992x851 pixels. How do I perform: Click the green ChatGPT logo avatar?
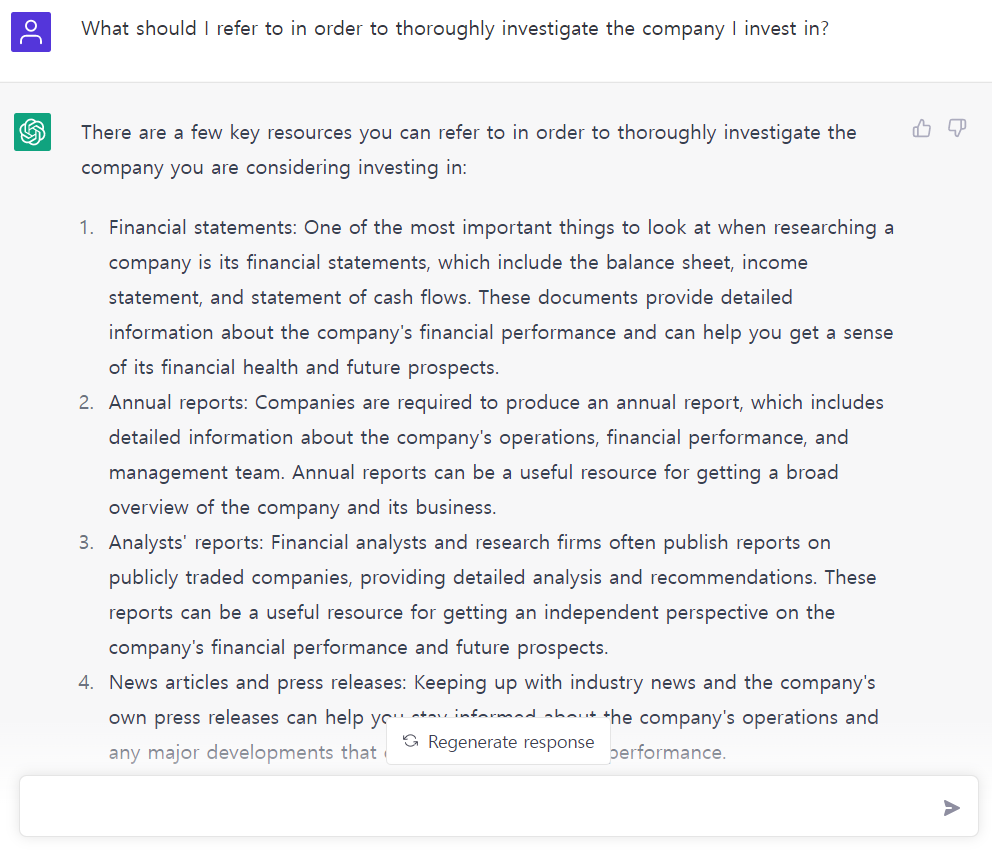tap(32, 132)
